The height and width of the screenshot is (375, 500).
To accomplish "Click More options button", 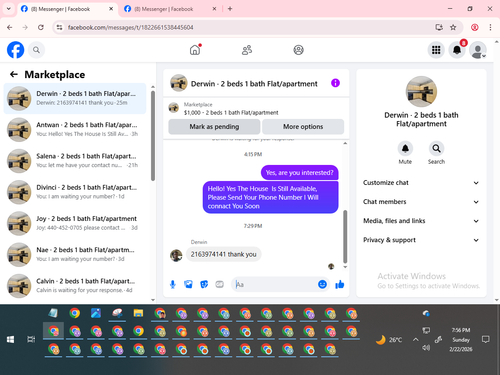I will click(x=303, y=127).
